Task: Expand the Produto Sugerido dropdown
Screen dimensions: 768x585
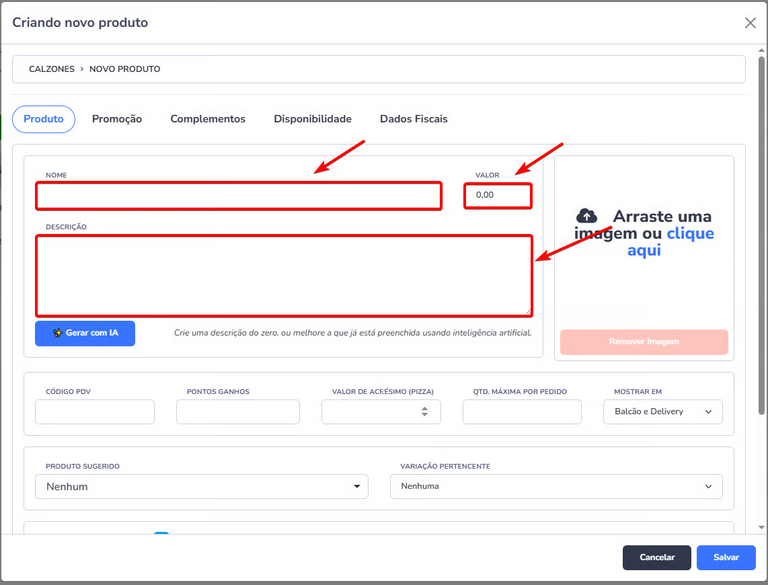Action: coord(201,486)
